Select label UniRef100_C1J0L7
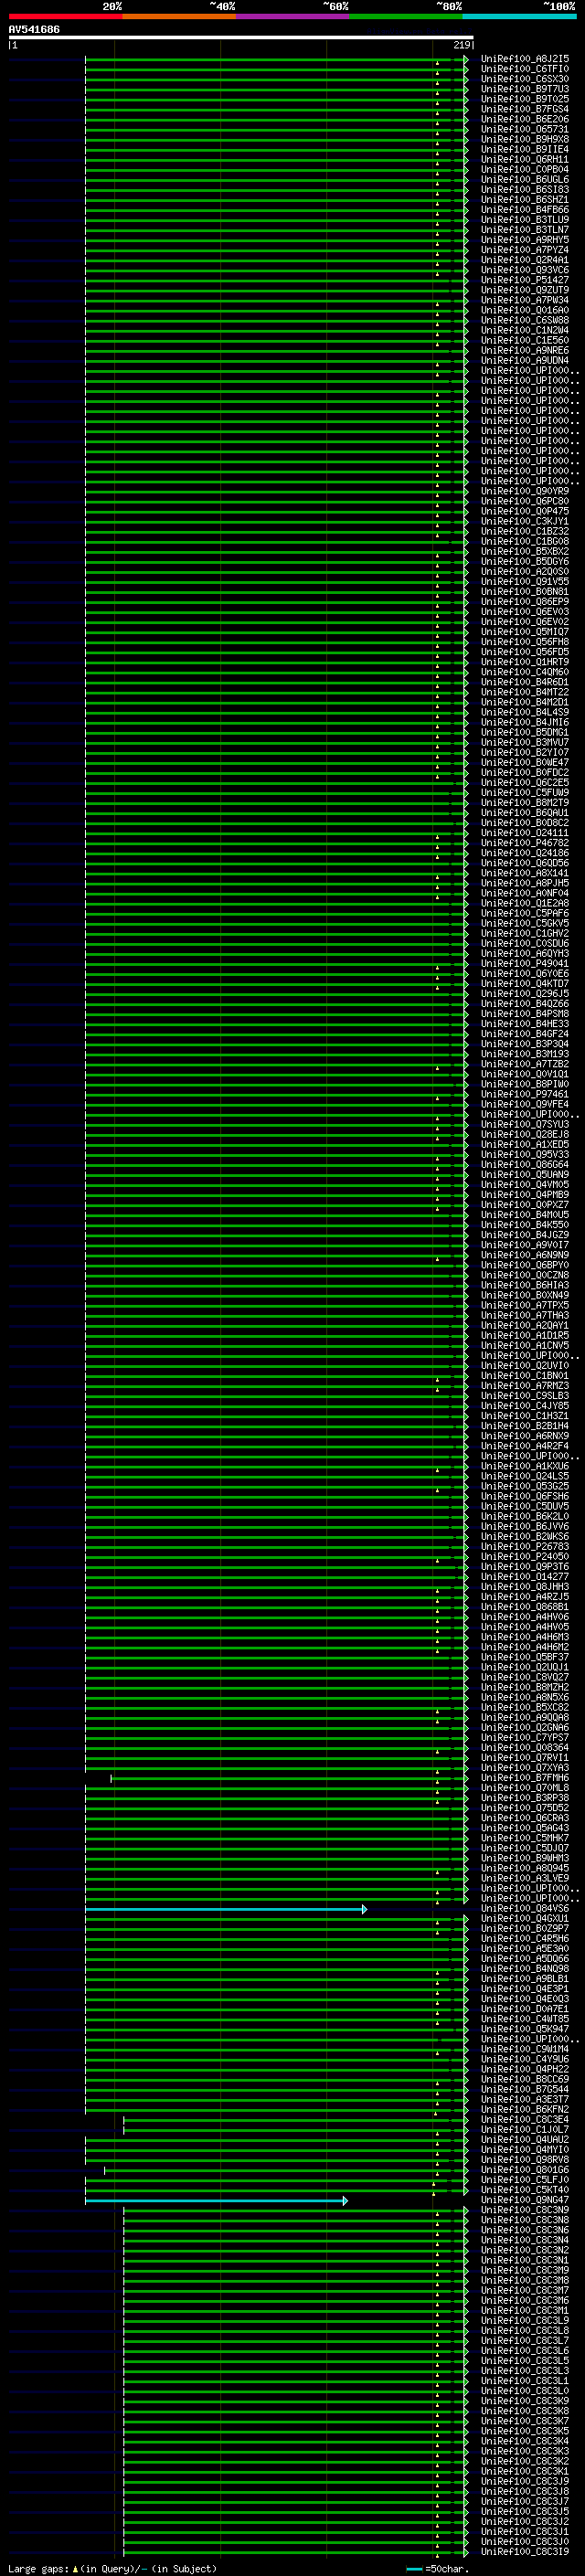The height and width of the screenshot is (2576, 585). tap(525, 2129)
